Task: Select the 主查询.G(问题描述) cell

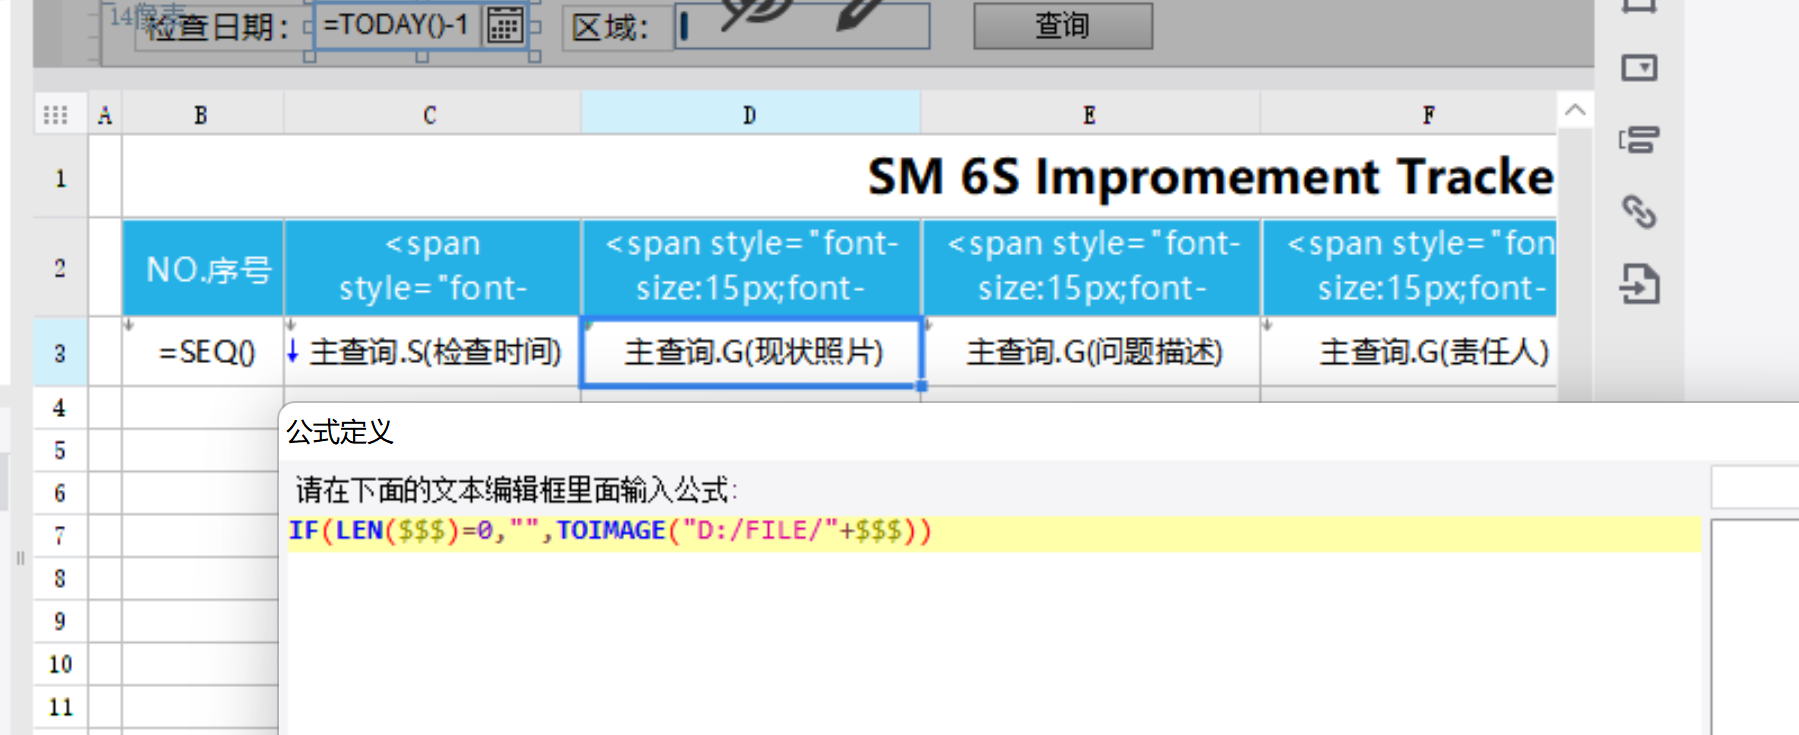Action: coord(1091,352)
